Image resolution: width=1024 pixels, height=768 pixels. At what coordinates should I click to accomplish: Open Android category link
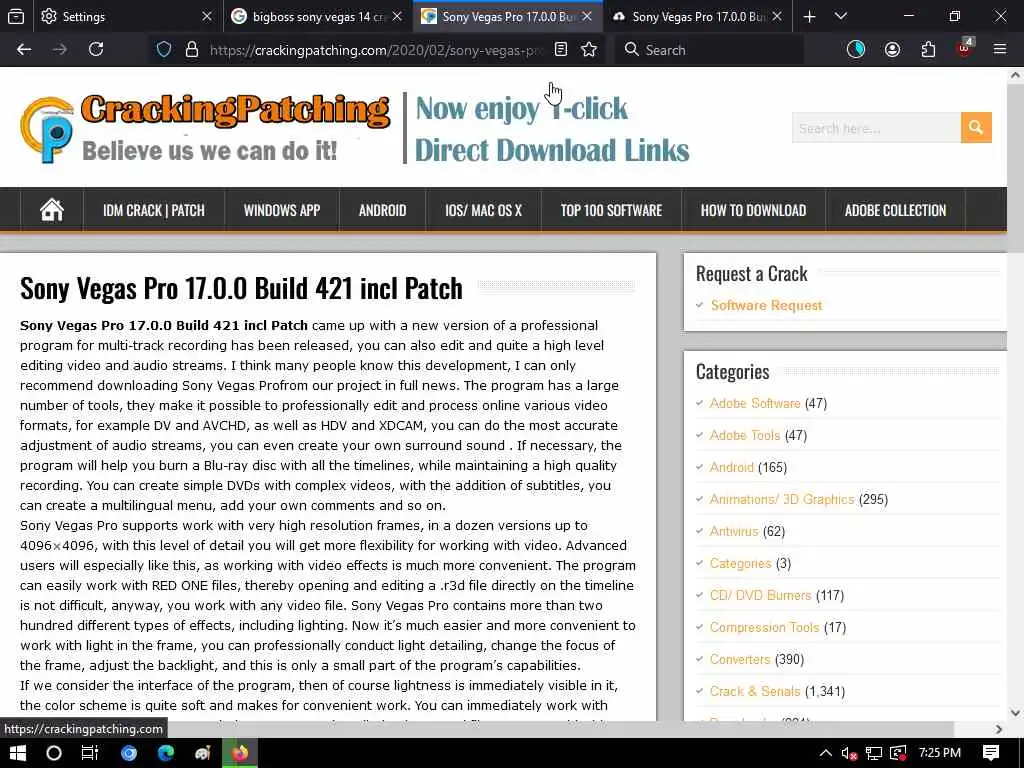(731, 468)
